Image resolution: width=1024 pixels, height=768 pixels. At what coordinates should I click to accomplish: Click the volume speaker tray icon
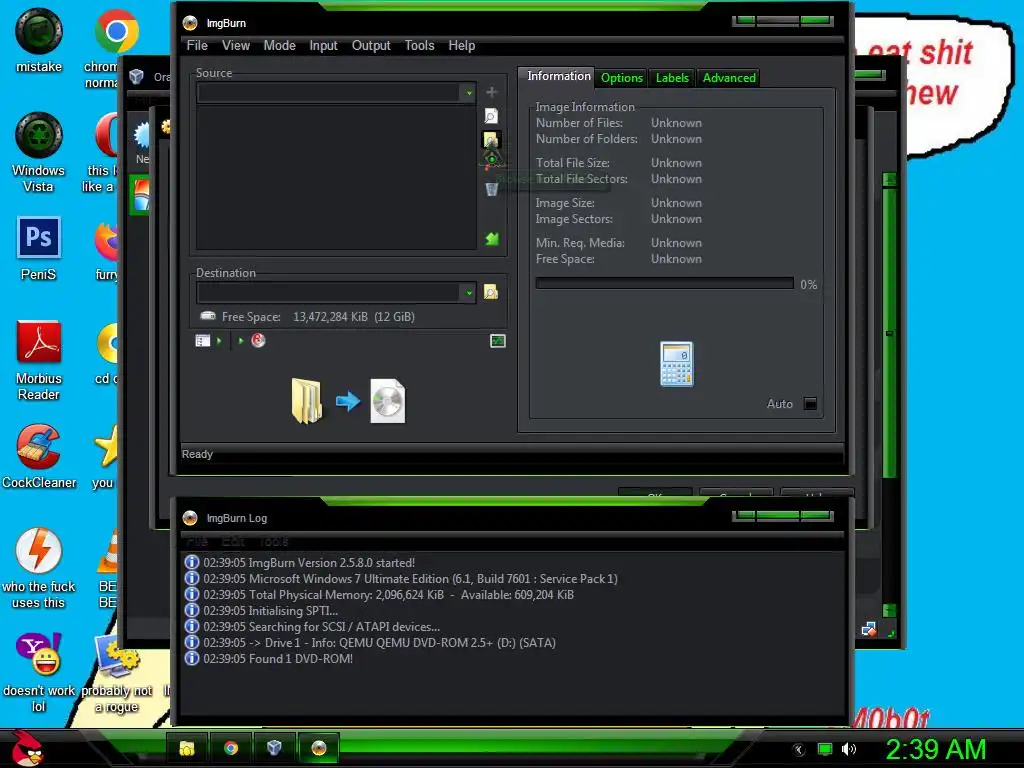pos(849,749)
